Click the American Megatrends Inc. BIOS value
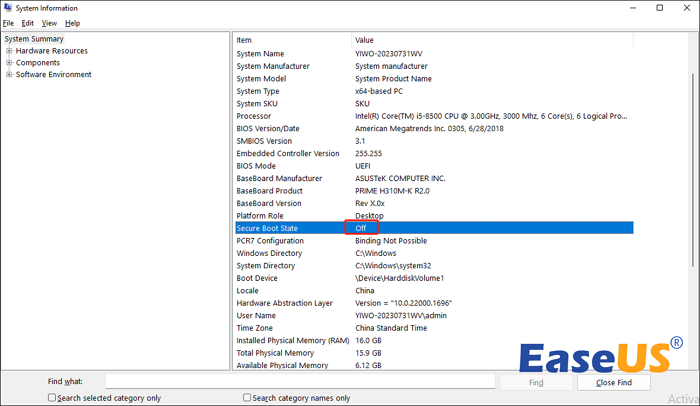 [x=429, y=129]
